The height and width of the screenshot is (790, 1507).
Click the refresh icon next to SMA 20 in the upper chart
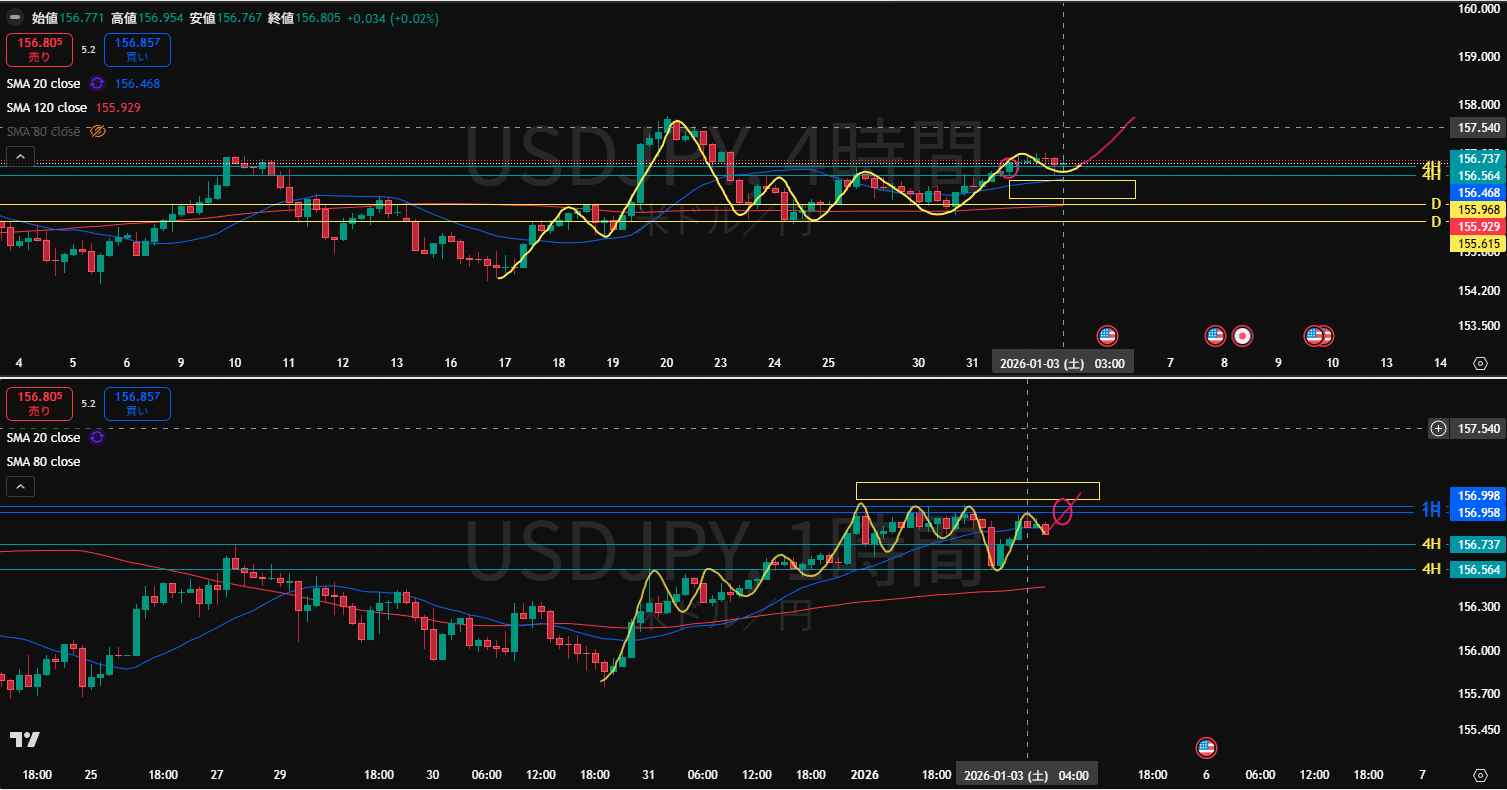[98, 84]
